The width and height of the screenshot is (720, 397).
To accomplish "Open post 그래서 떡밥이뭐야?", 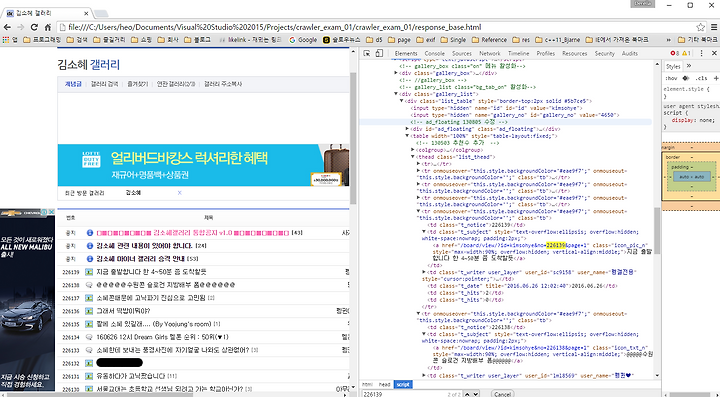I will click(x=124, y=311).
